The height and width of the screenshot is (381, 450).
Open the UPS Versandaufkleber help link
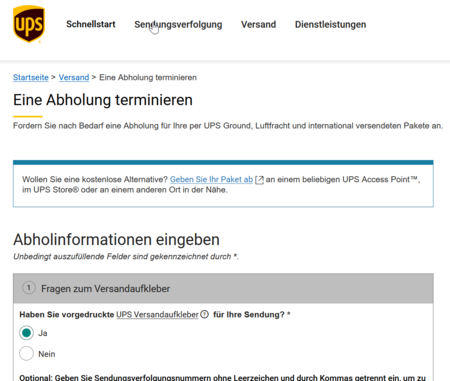[157, 314]
